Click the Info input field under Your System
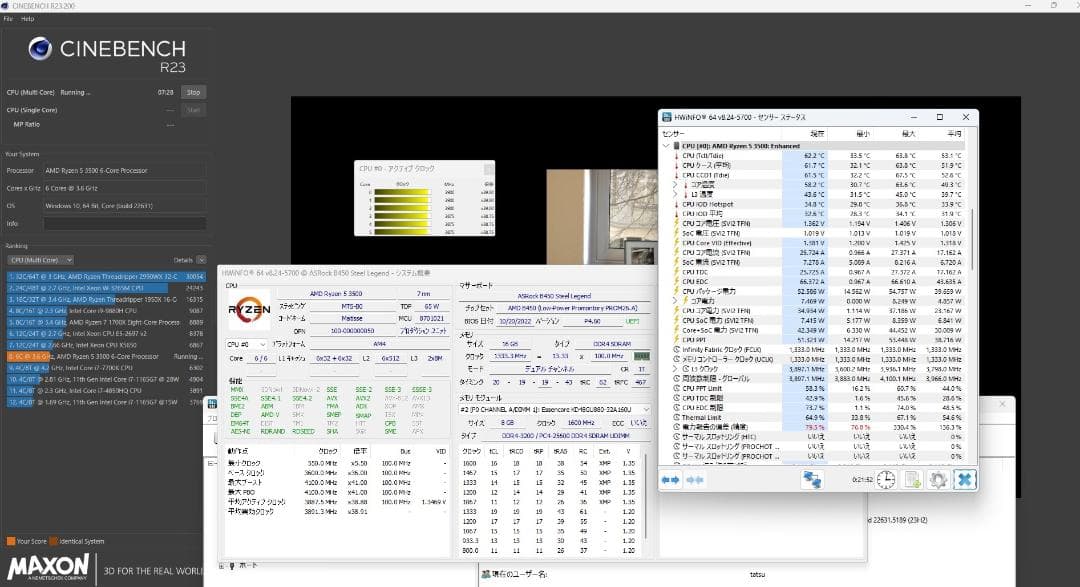 click(x=118, y=223)
